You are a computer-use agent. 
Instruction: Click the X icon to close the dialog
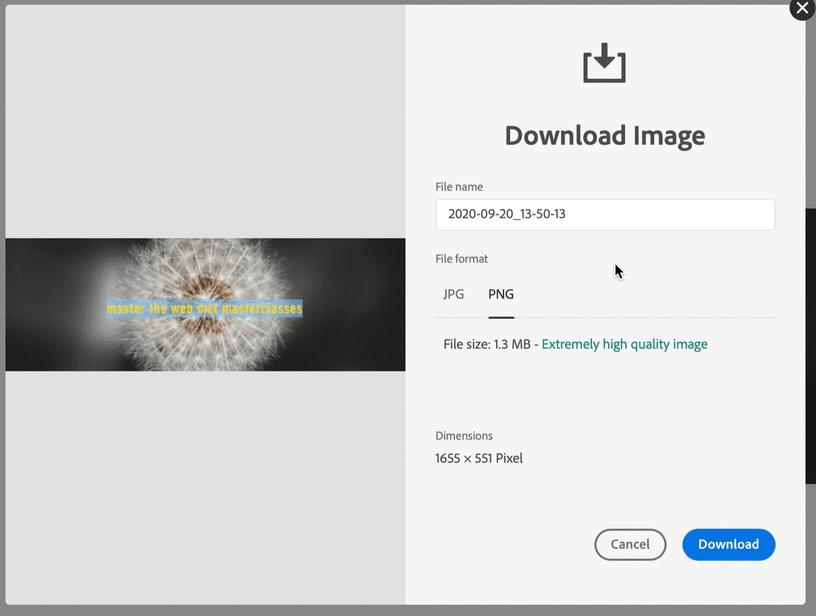(801, 10)
